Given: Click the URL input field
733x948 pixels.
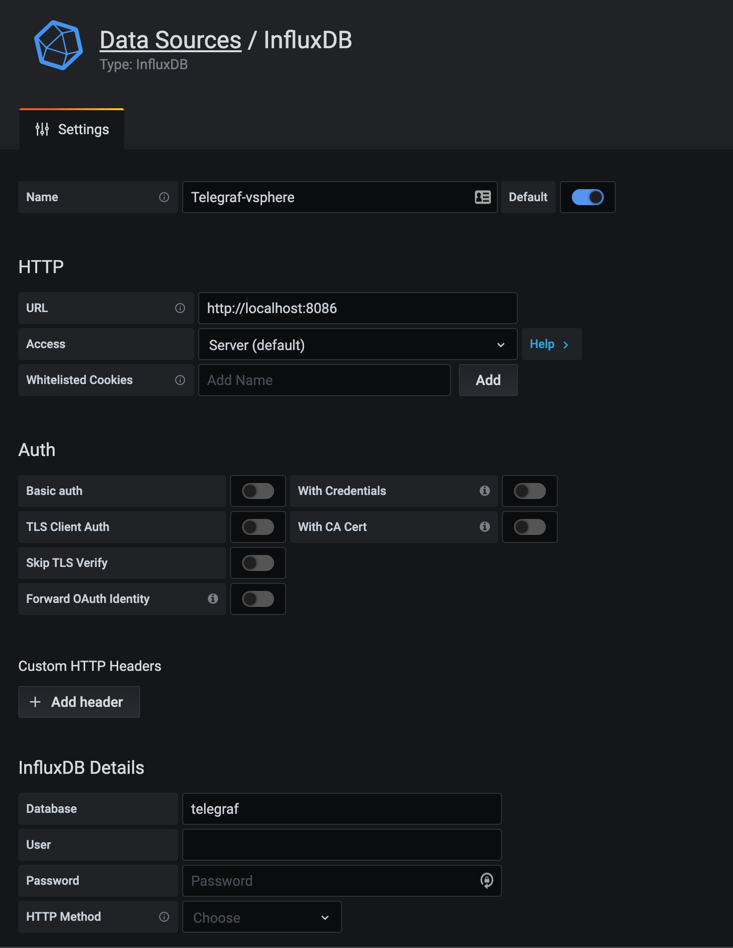Looking at the screenshot, I should coord(358,308).
